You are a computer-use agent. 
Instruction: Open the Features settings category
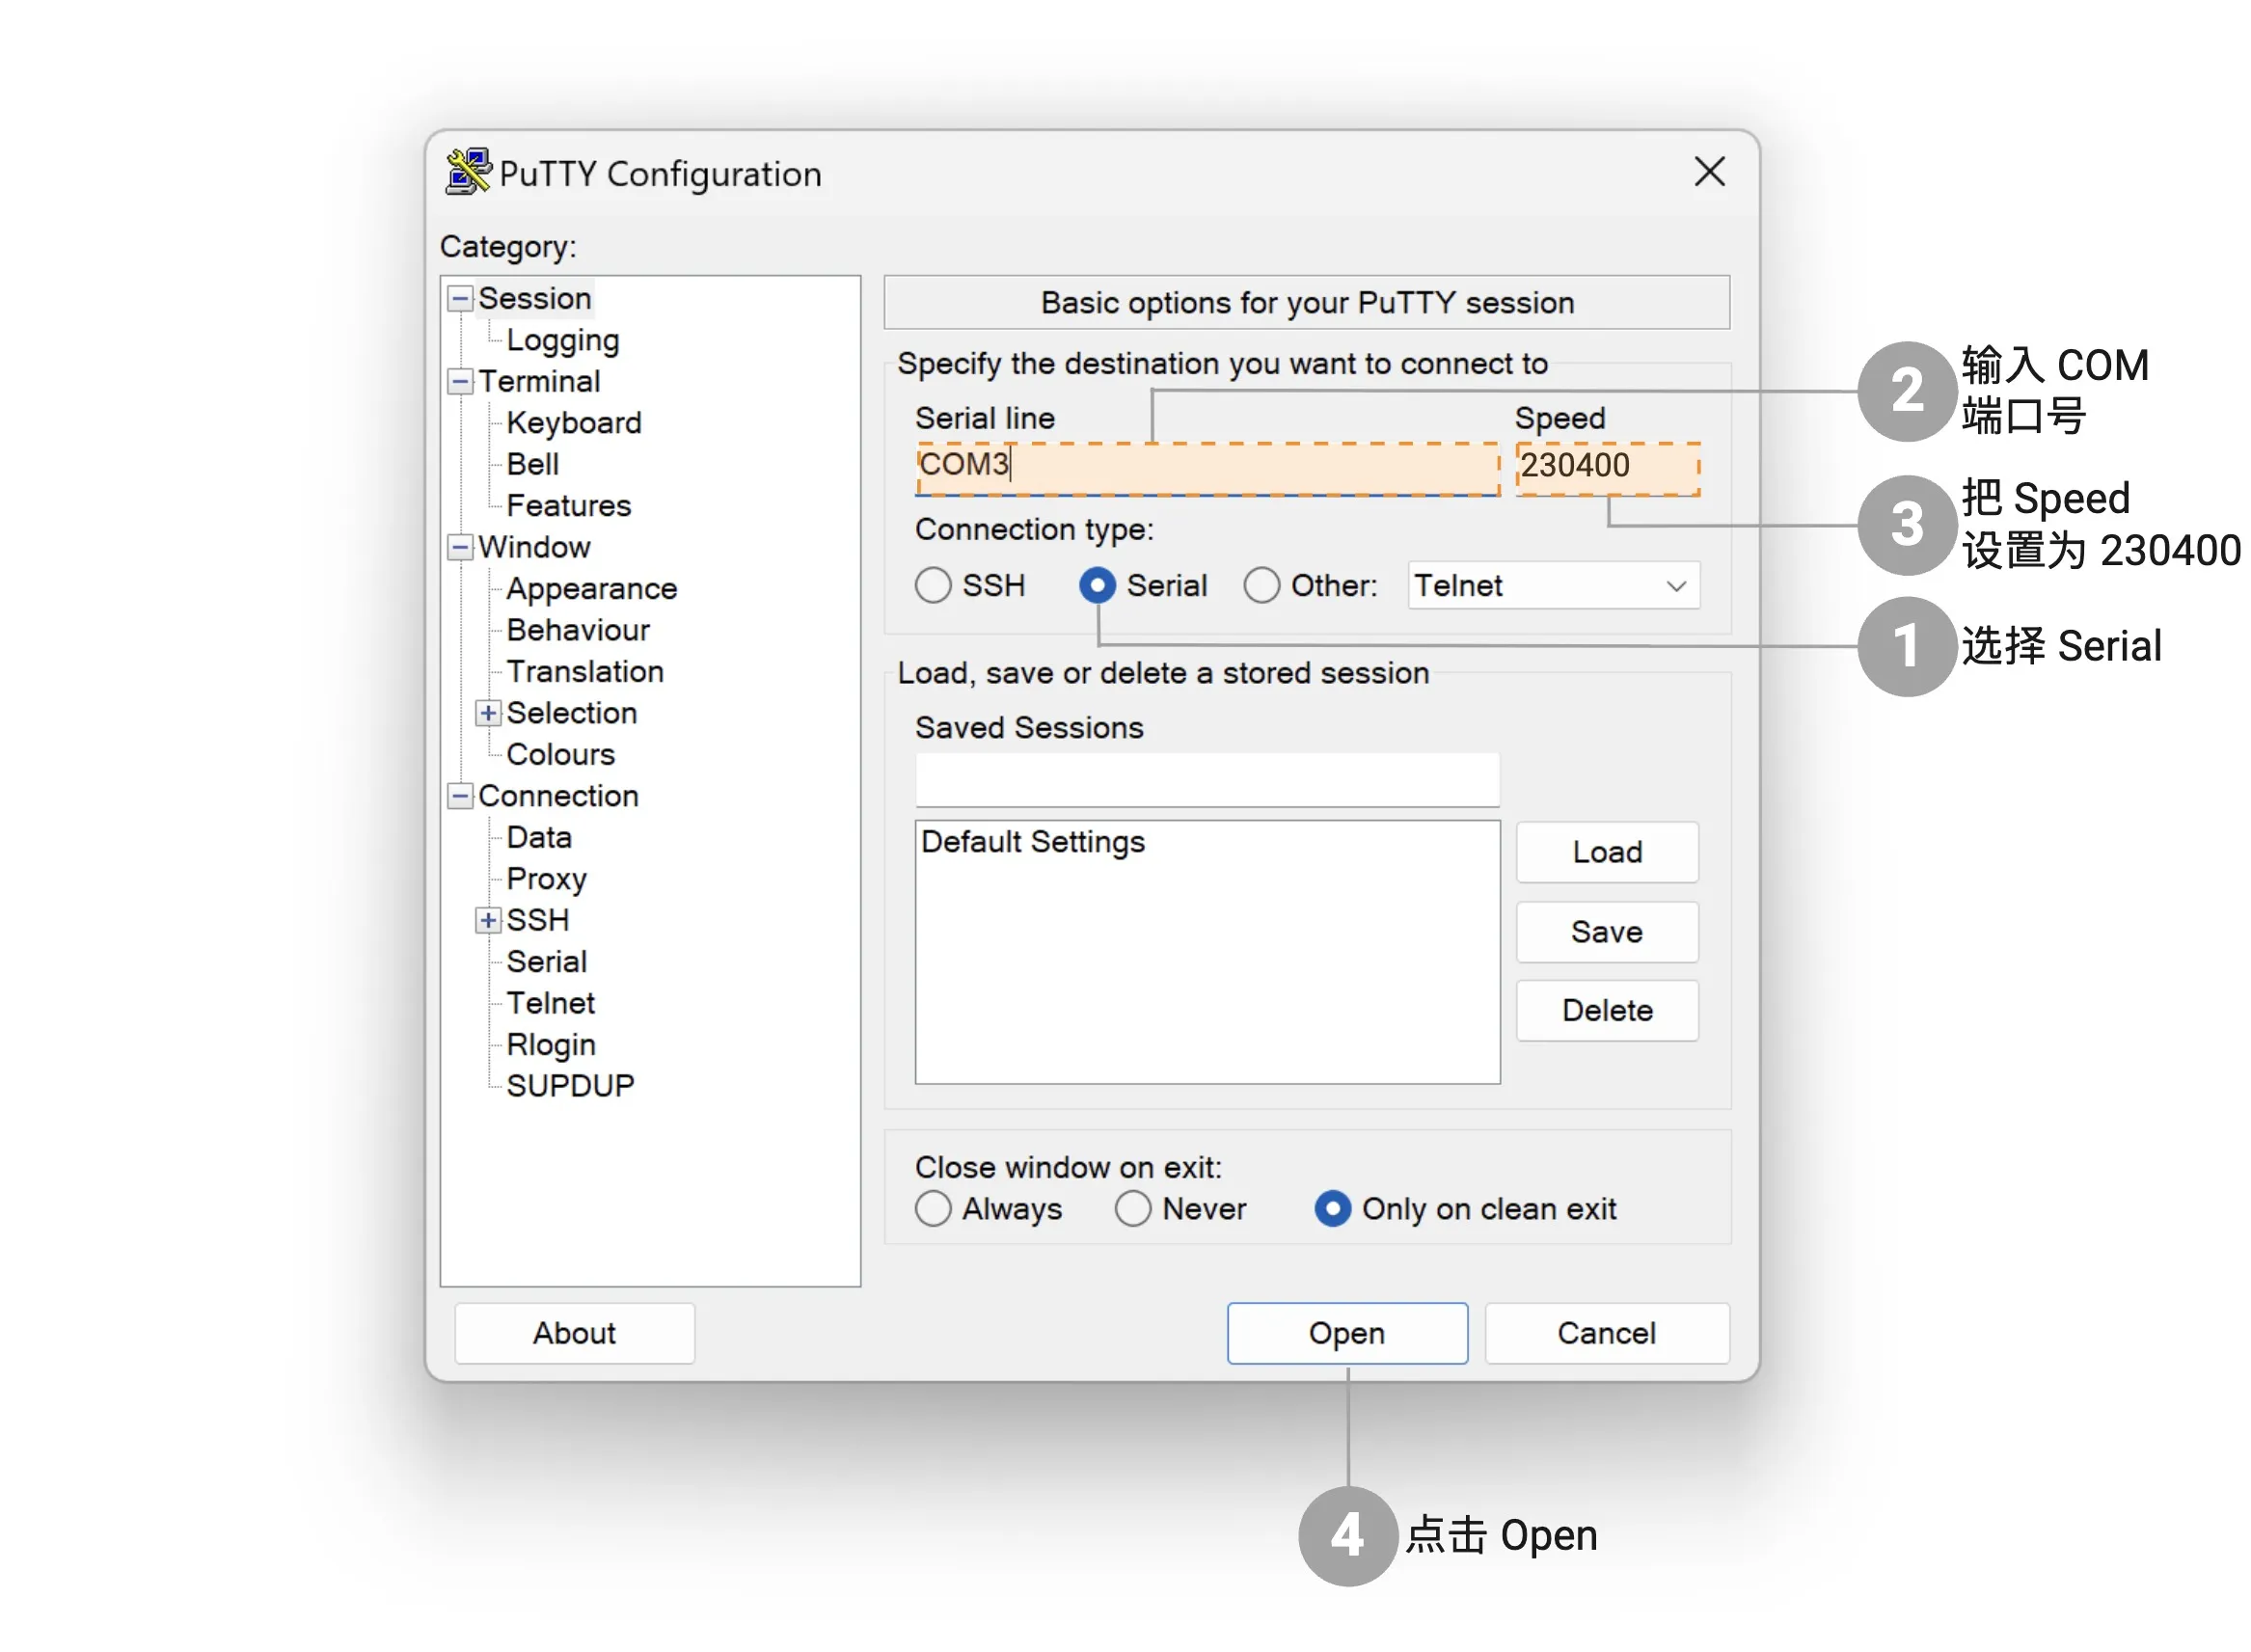568,506
